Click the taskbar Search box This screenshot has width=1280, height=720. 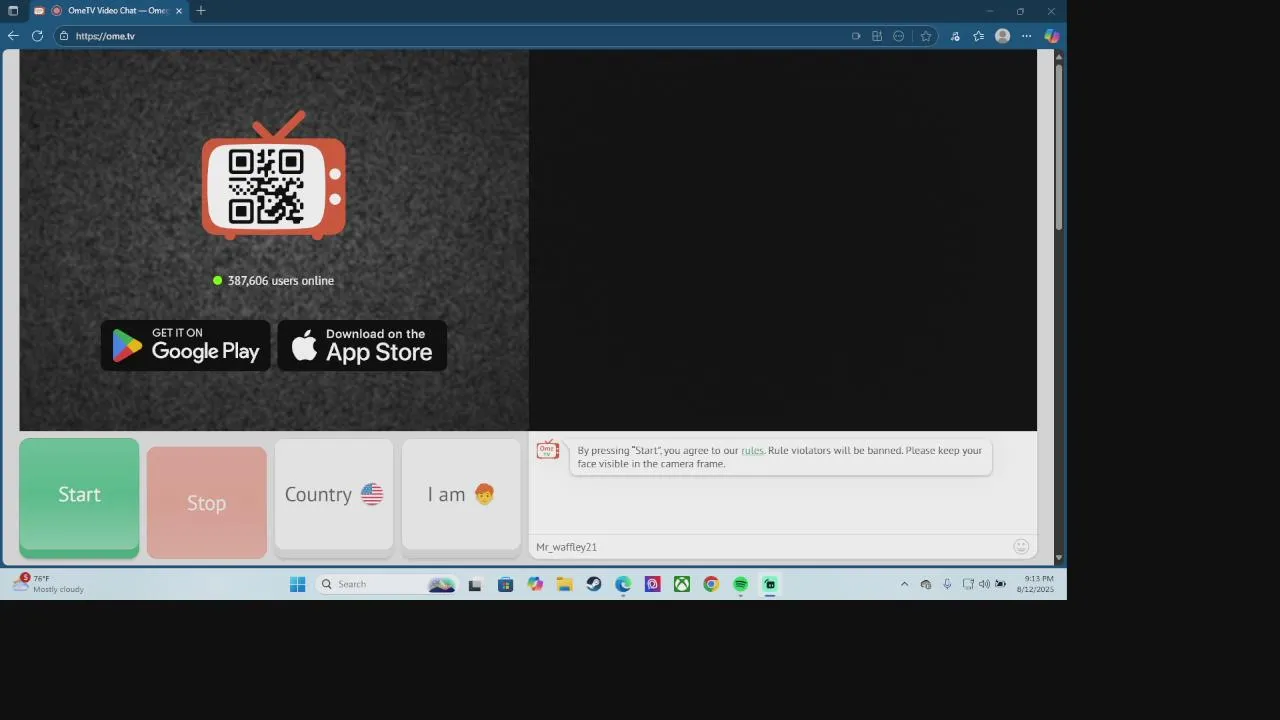[386, 584]
